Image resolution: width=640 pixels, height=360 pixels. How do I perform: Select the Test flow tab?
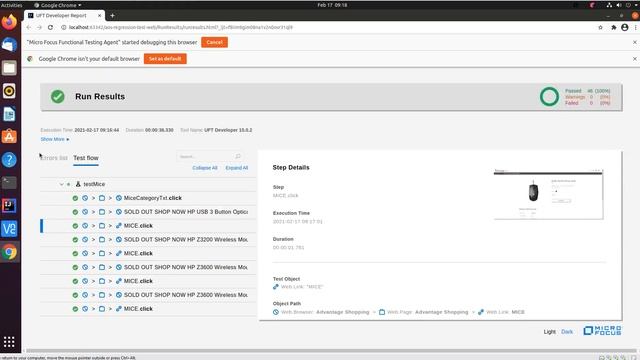coord(86,158)
